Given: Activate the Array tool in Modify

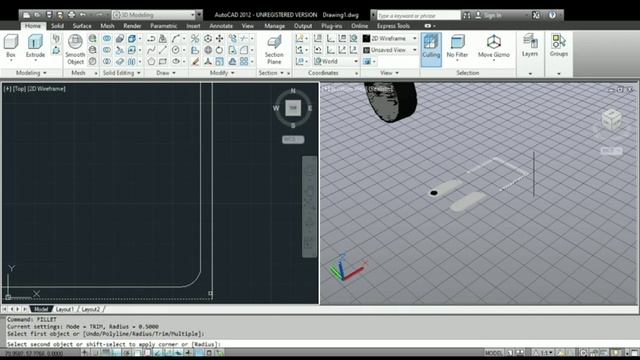Looking at the screenshot, I should coord(244,61).
